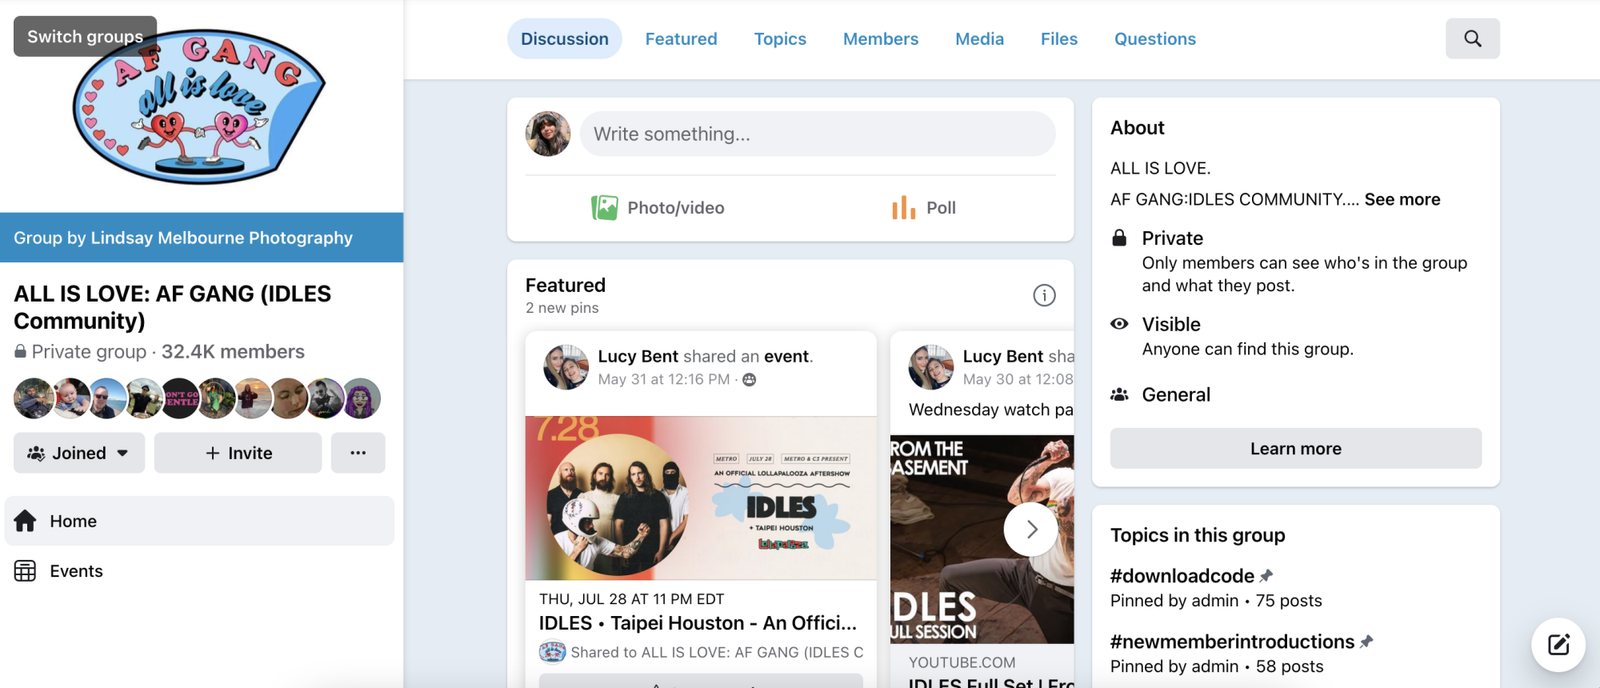The width and height of the screenshot is (1600, 688).
Task: Open the IDLES Full Session YouTube thumbnail
Action: 982,539
